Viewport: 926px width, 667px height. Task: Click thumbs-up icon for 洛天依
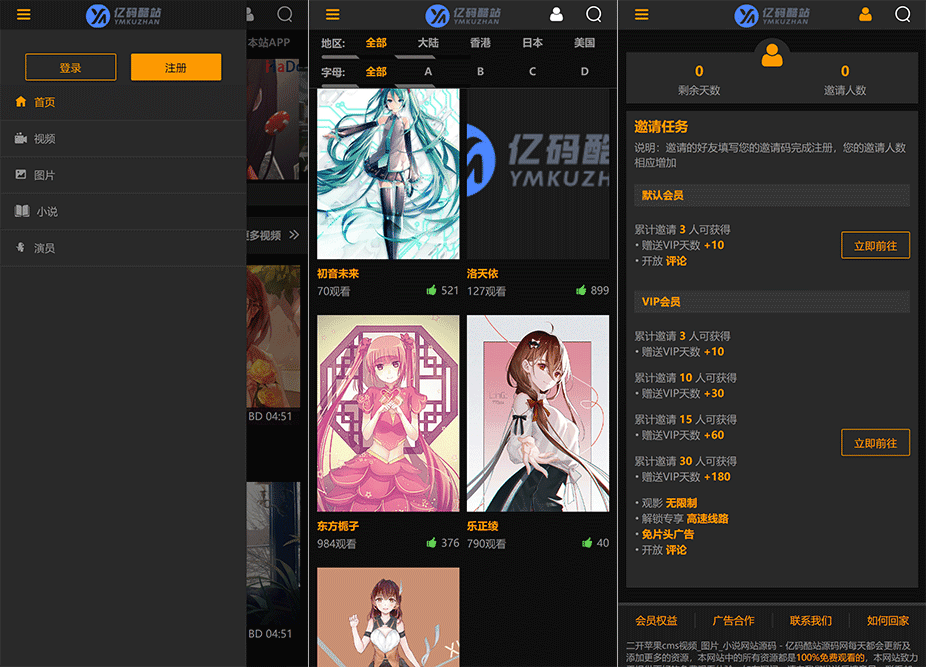[x=581, y=290]
